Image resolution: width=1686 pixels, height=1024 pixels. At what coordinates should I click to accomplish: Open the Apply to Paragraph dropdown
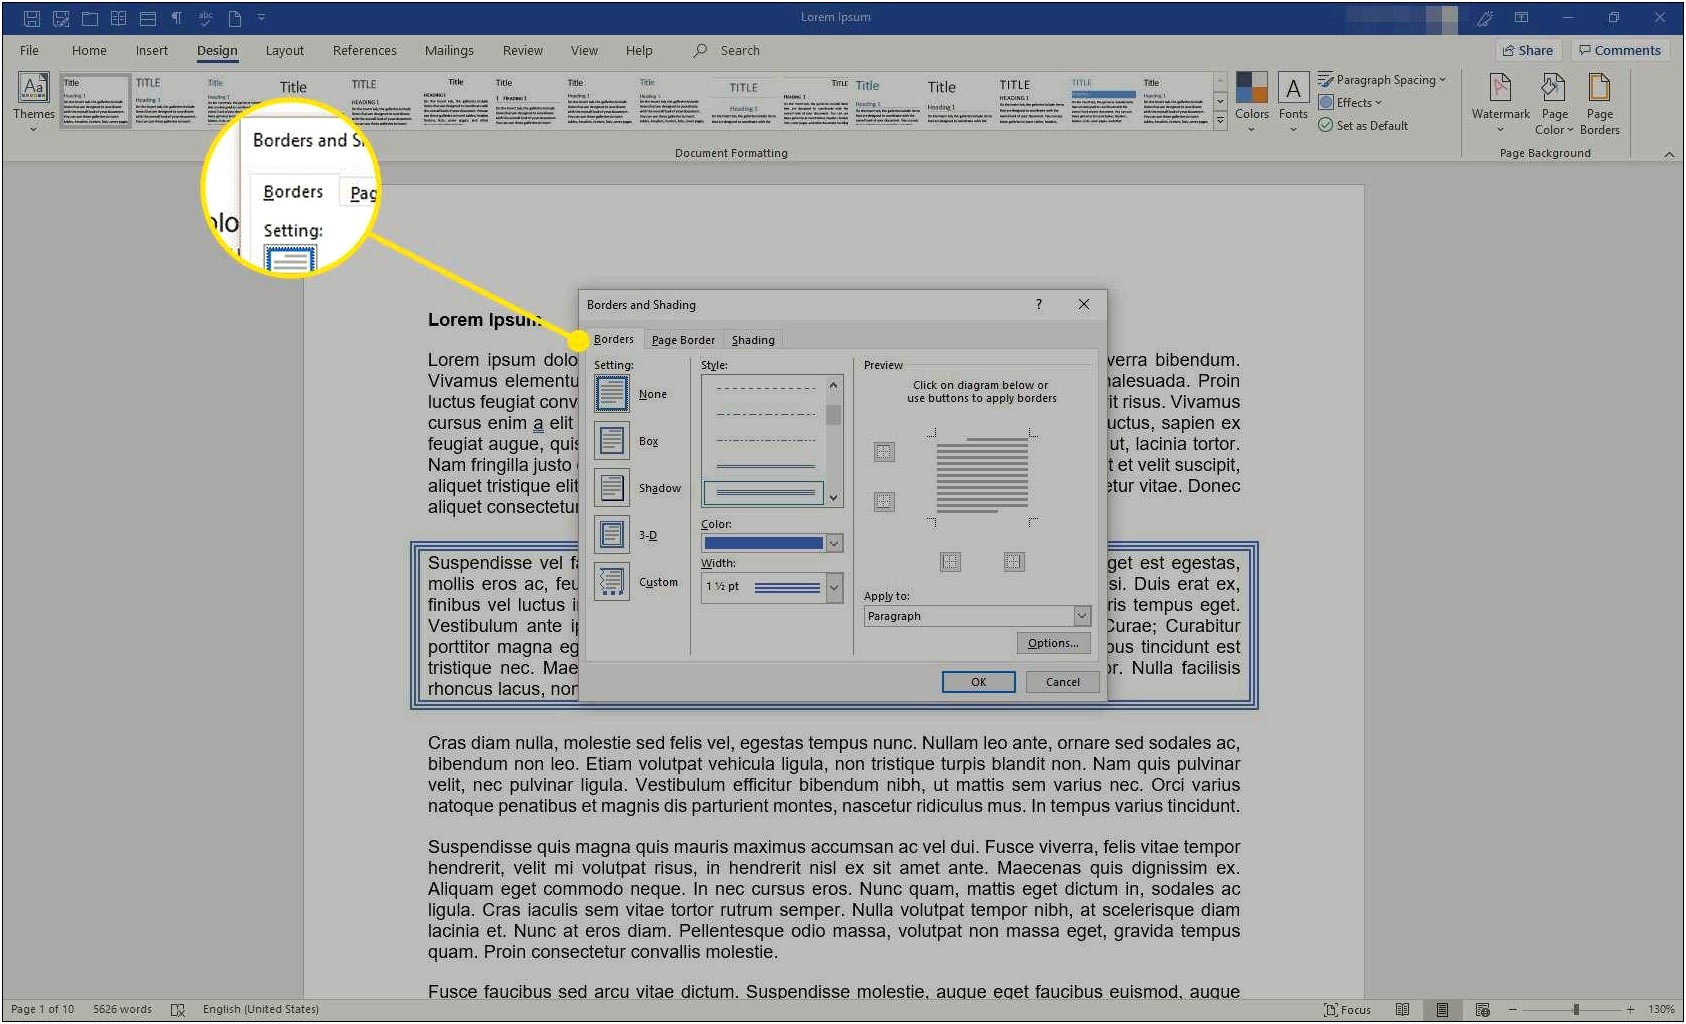point(977,616)
